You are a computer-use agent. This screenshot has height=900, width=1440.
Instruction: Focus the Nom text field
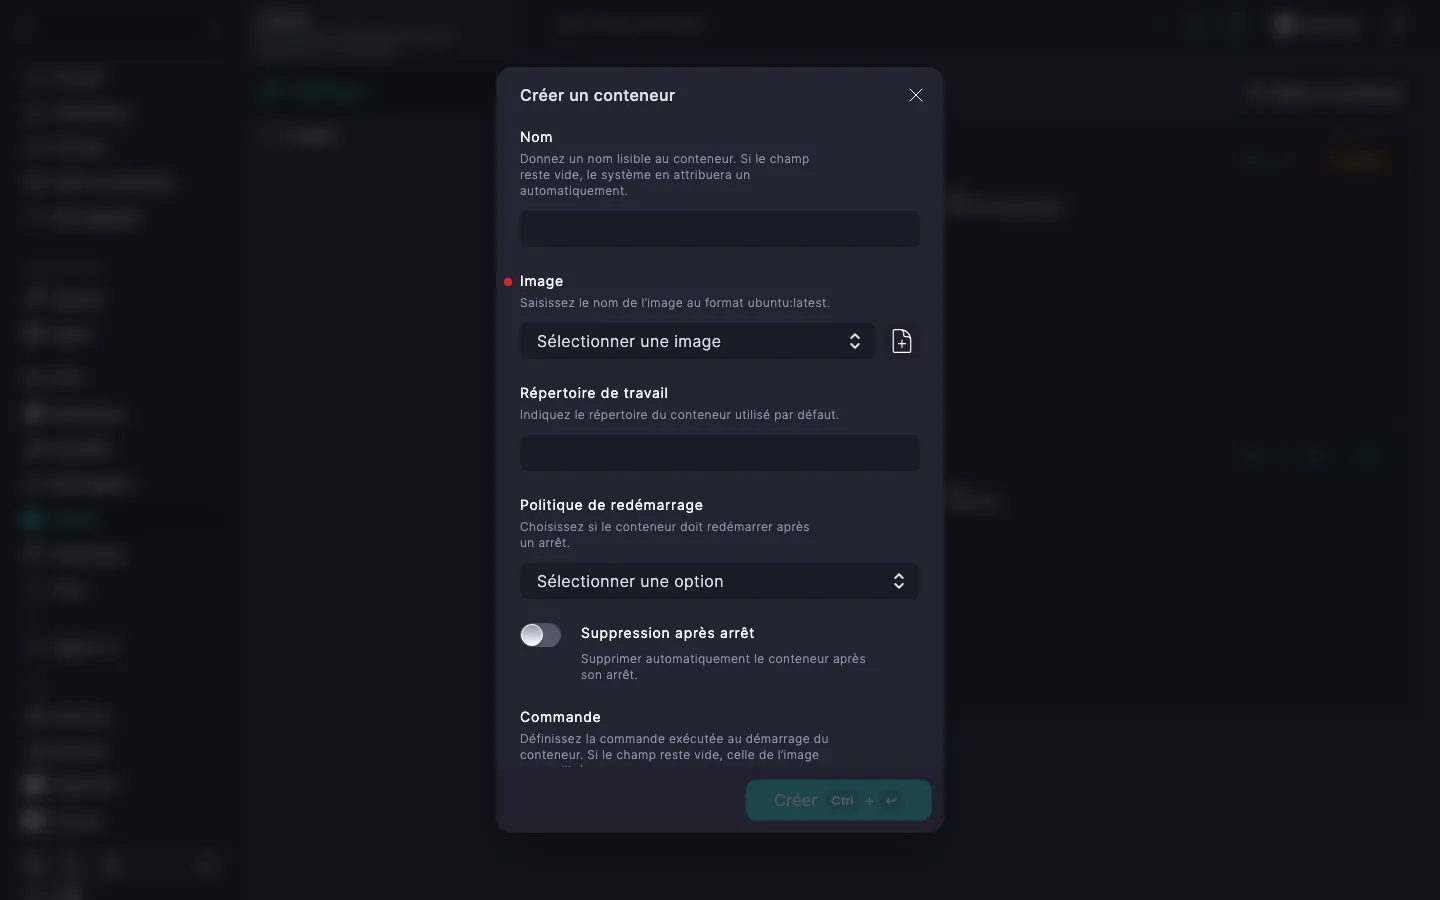(x=720, y=229)
